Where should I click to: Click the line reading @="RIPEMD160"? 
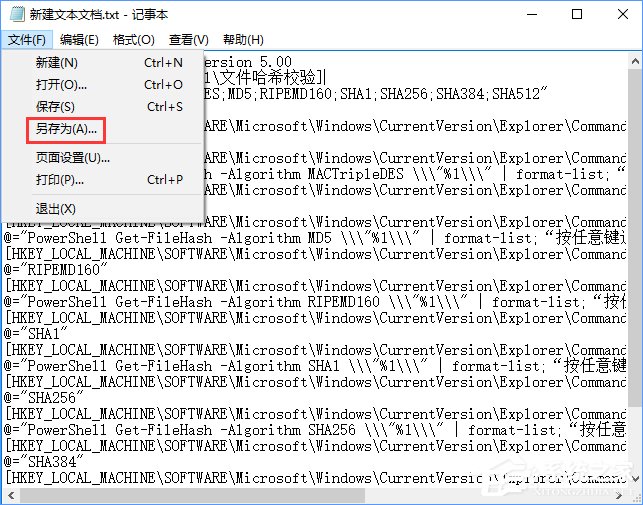coord(56,270)
